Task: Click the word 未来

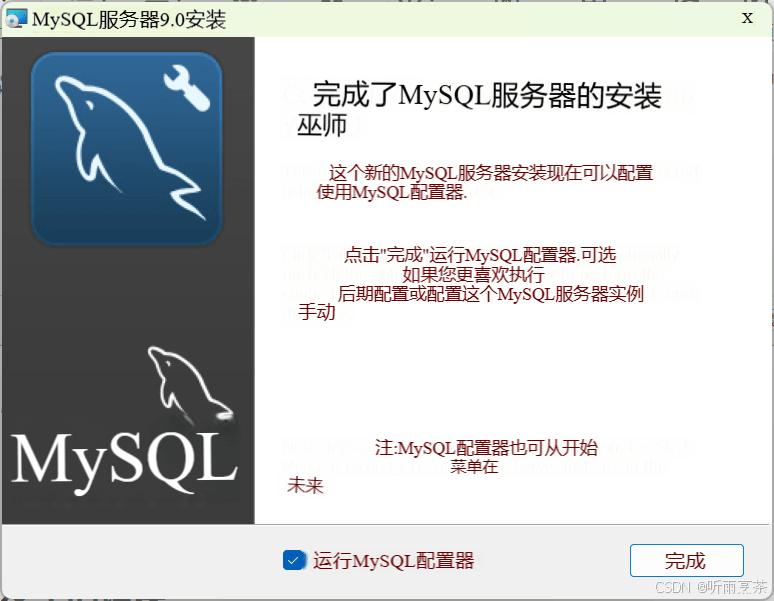Action: (305, 486)
